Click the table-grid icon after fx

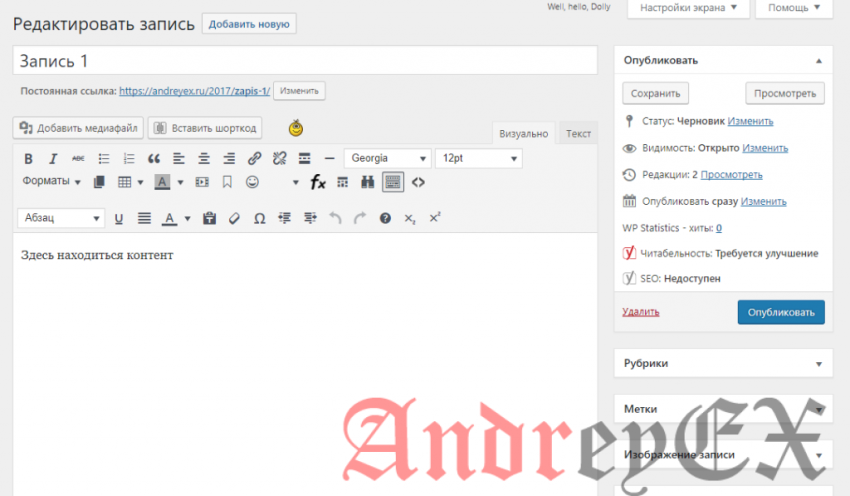[x=343, y=182]
